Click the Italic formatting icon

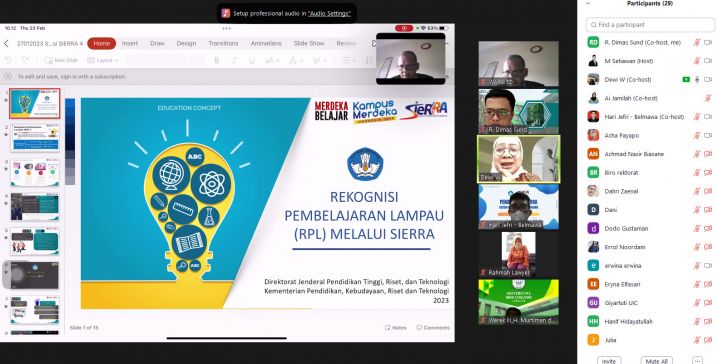pyautogui.click(x=234, y=60)
